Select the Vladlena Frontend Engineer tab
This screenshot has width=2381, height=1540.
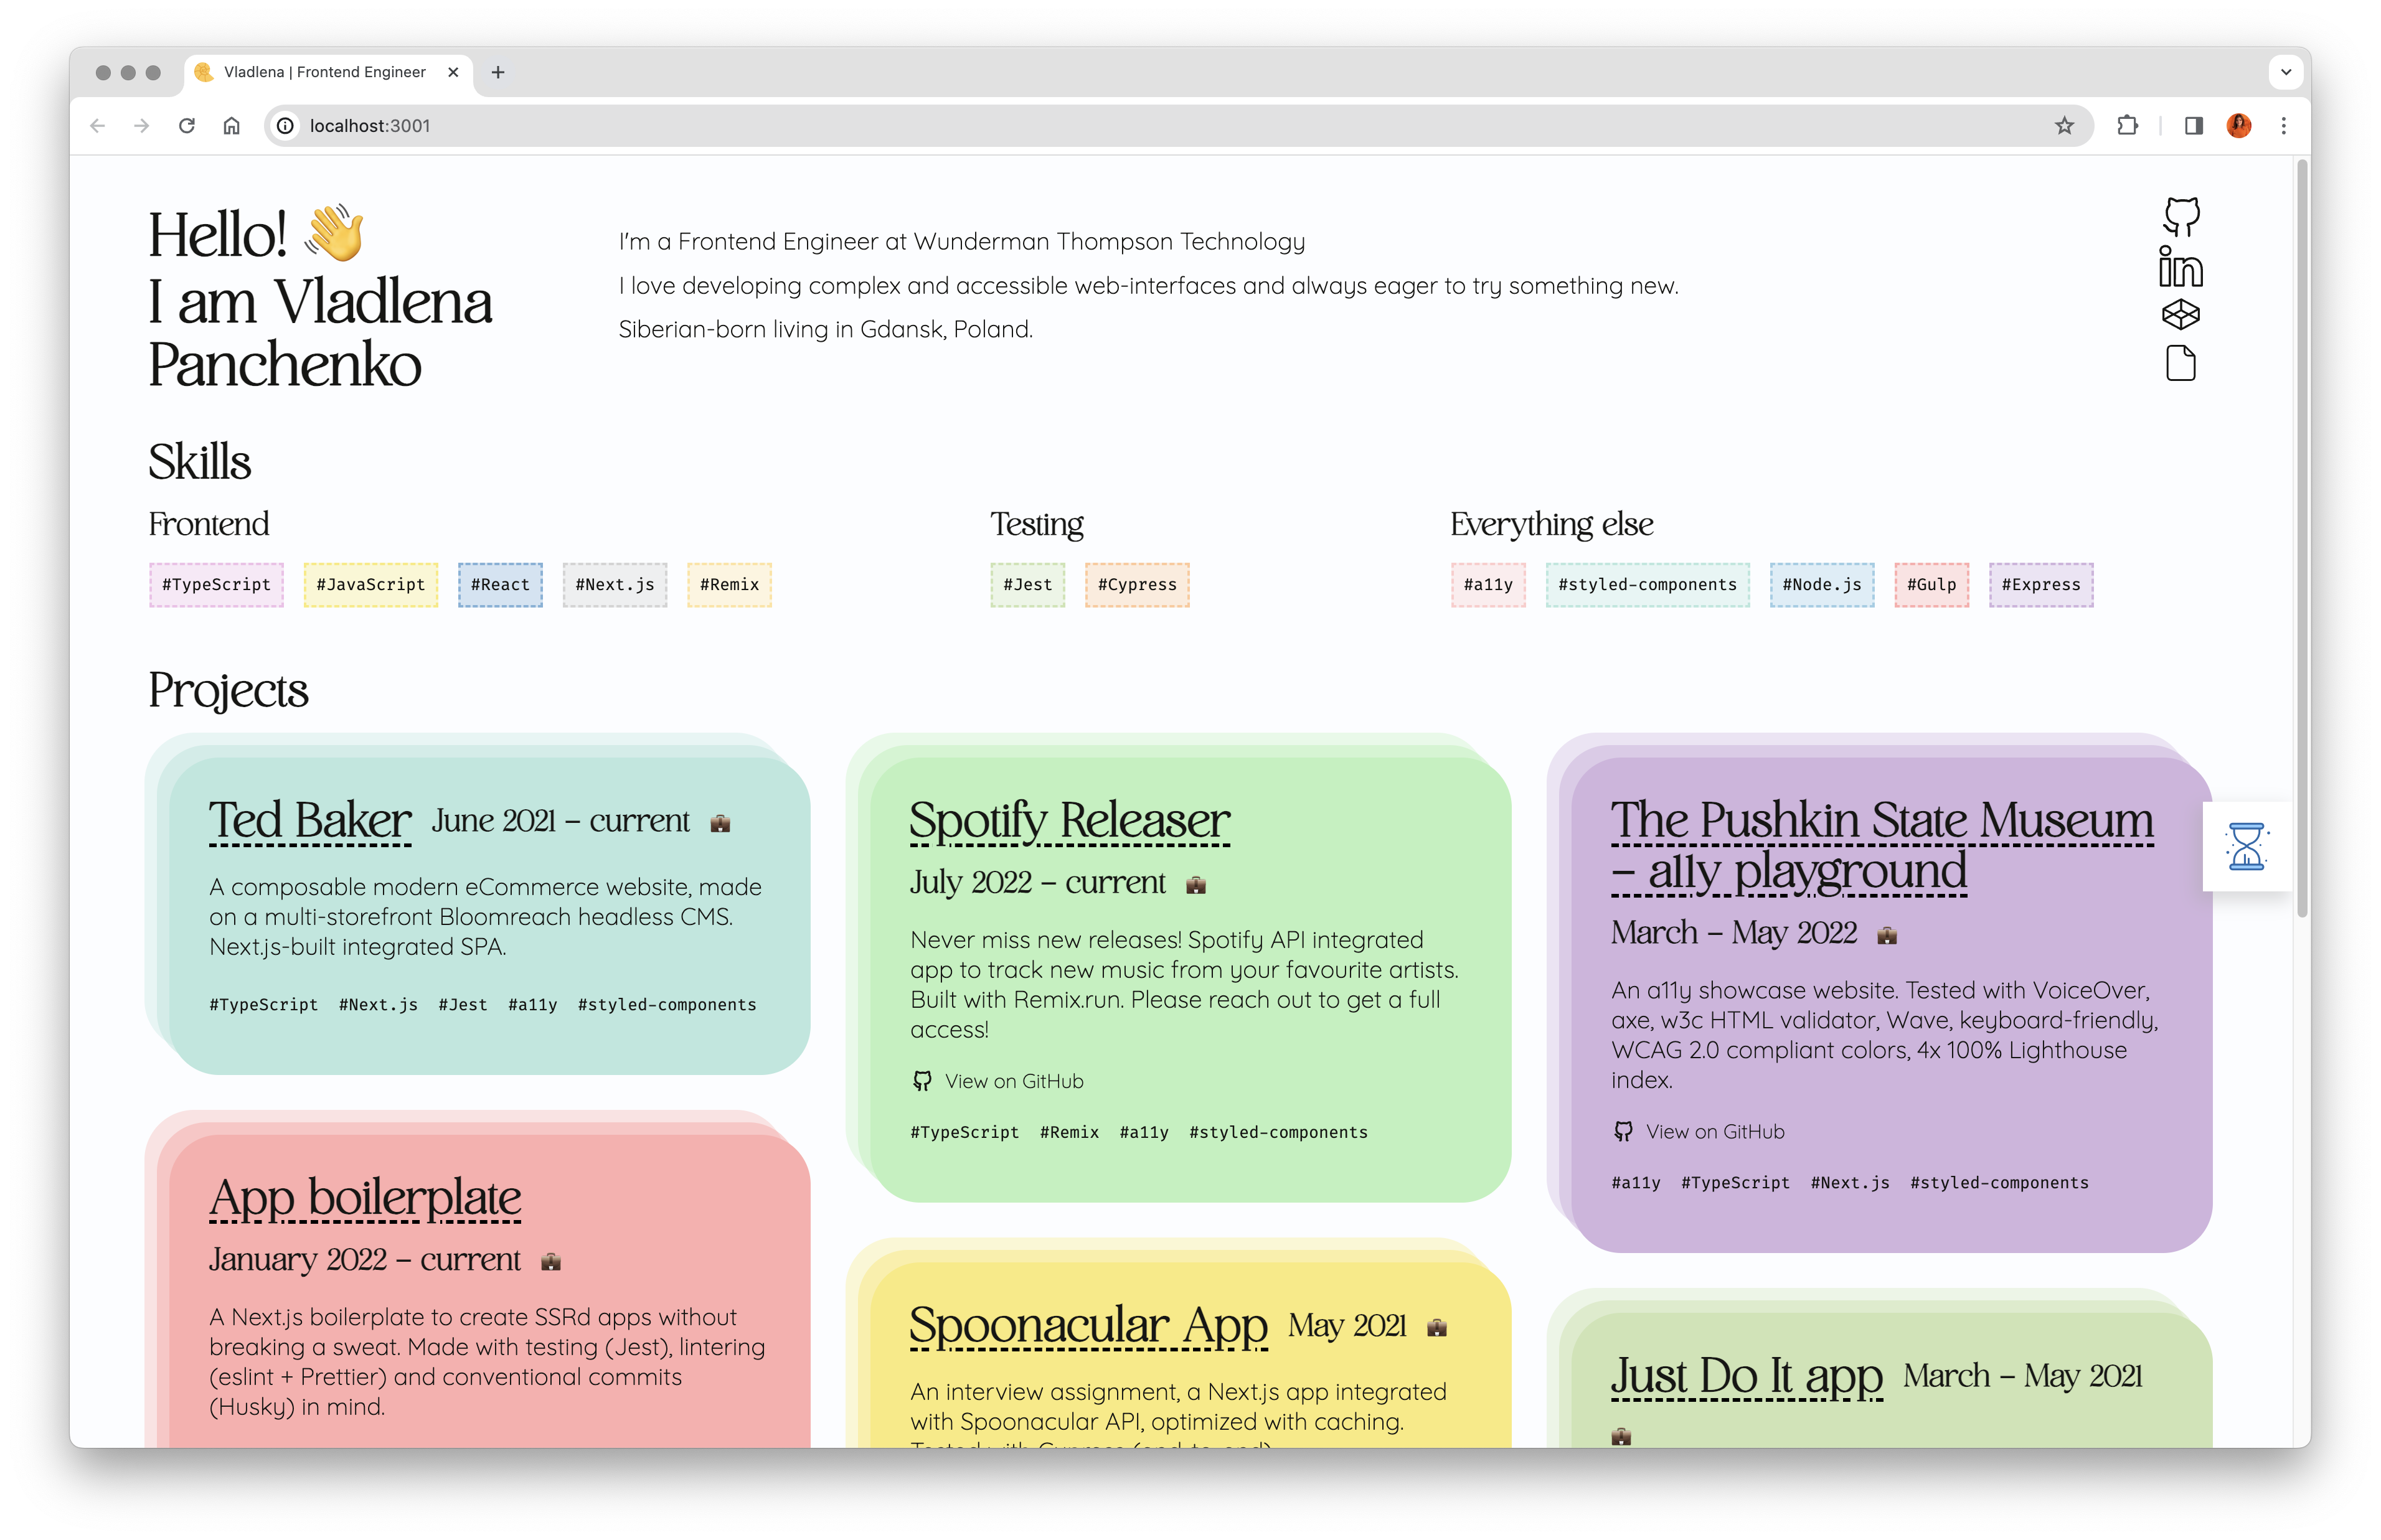[x=324, y=72]
